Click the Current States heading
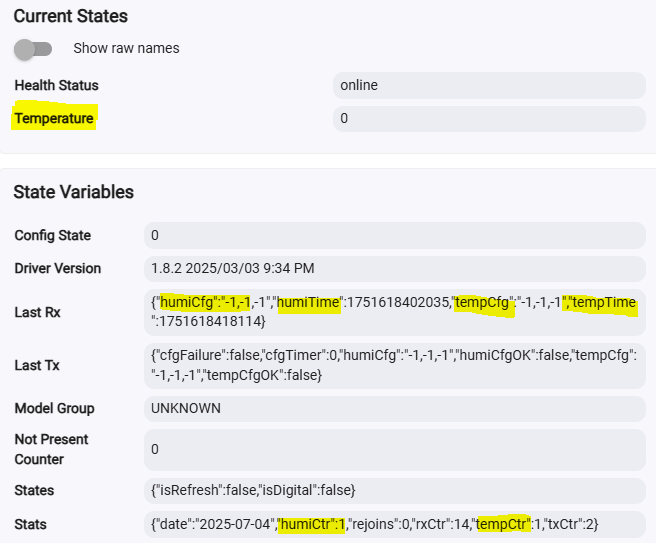Viewport: 656px width, 543px height. coord(71,16)
